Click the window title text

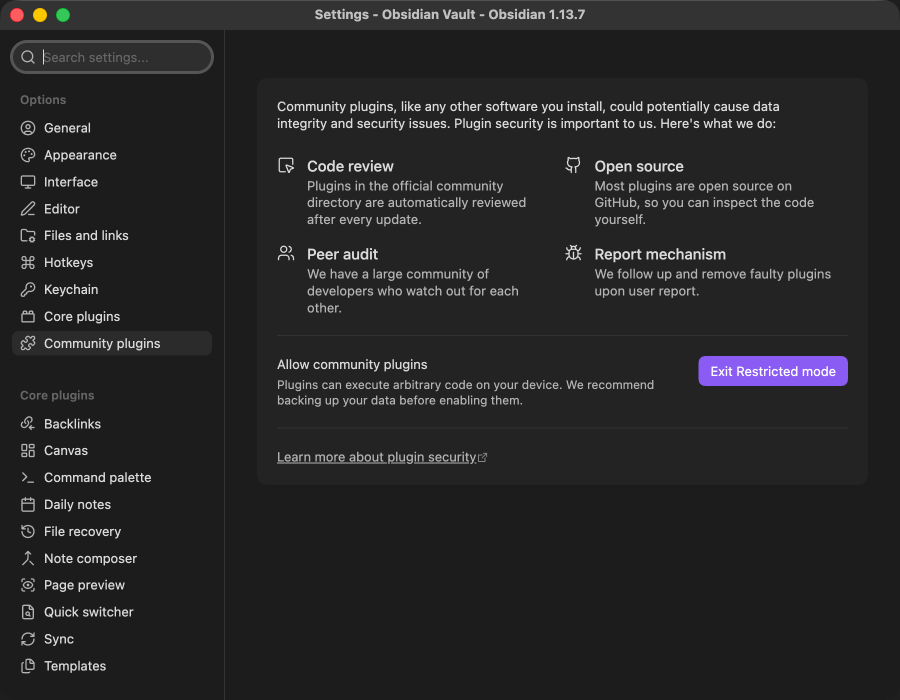[449, 14]
